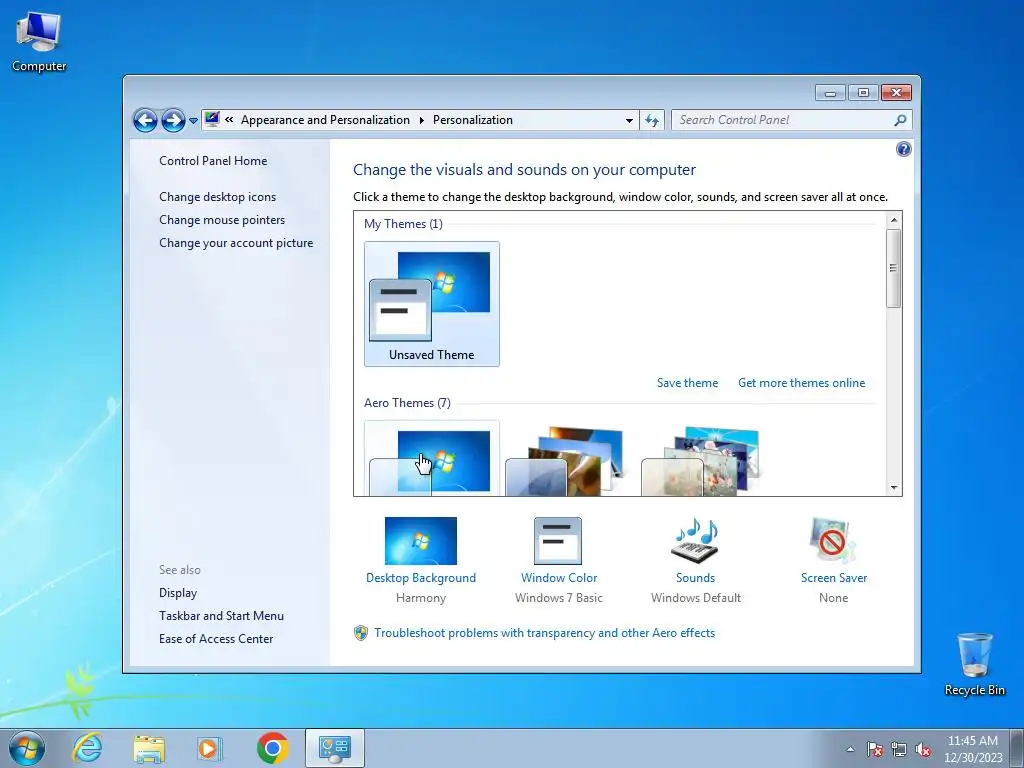
Task: Open the clock showing 11:45 AM
Action: tap(972, 749)
